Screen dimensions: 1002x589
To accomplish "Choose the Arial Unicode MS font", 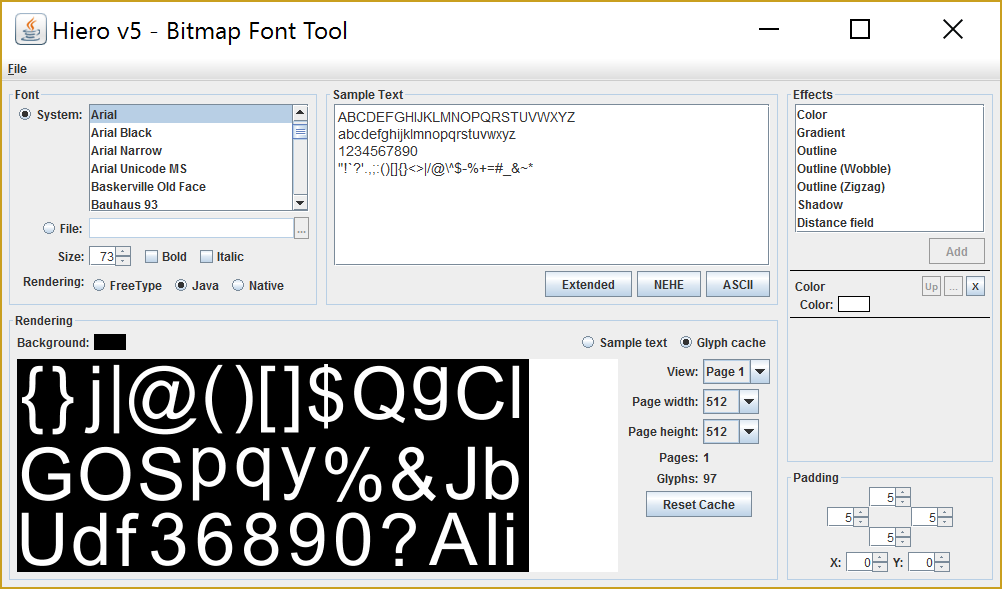I will point(190,169).
